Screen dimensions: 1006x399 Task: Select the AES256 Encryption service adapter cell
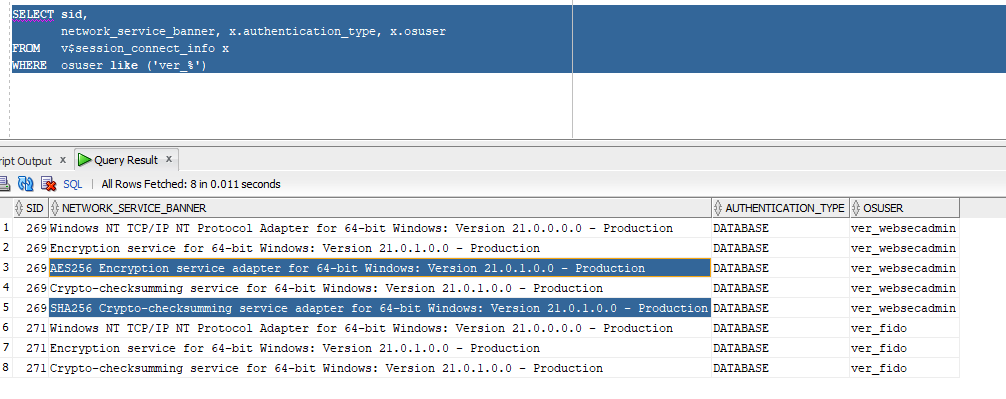[380, 268]
